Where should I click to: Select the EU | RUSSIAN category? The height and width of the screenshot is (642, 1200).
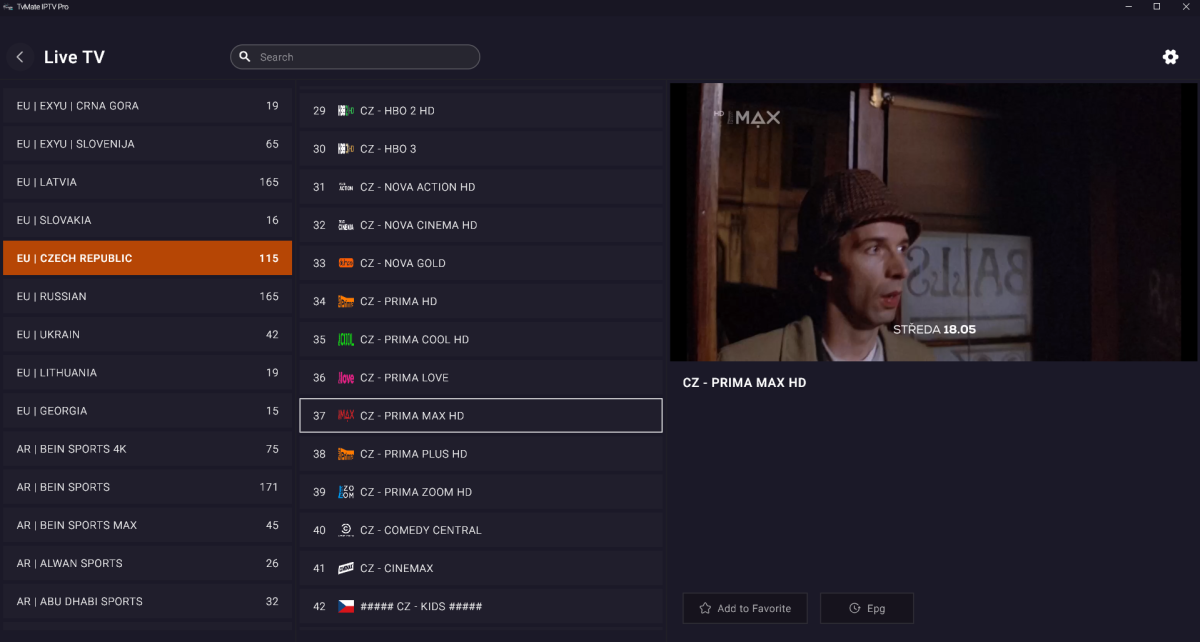[147, 296]
